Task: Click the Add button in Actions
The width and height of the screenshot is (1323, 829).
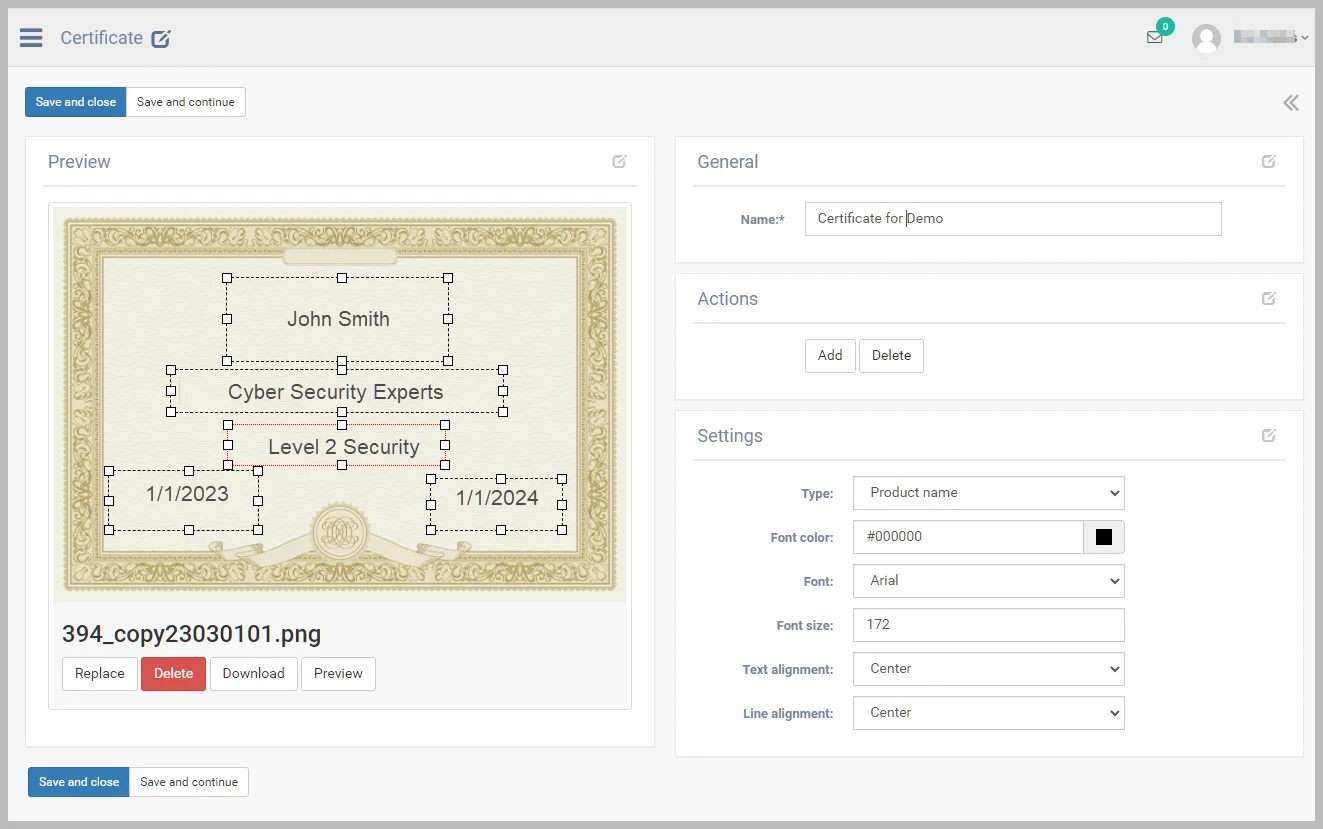Action: click(830, 356)
